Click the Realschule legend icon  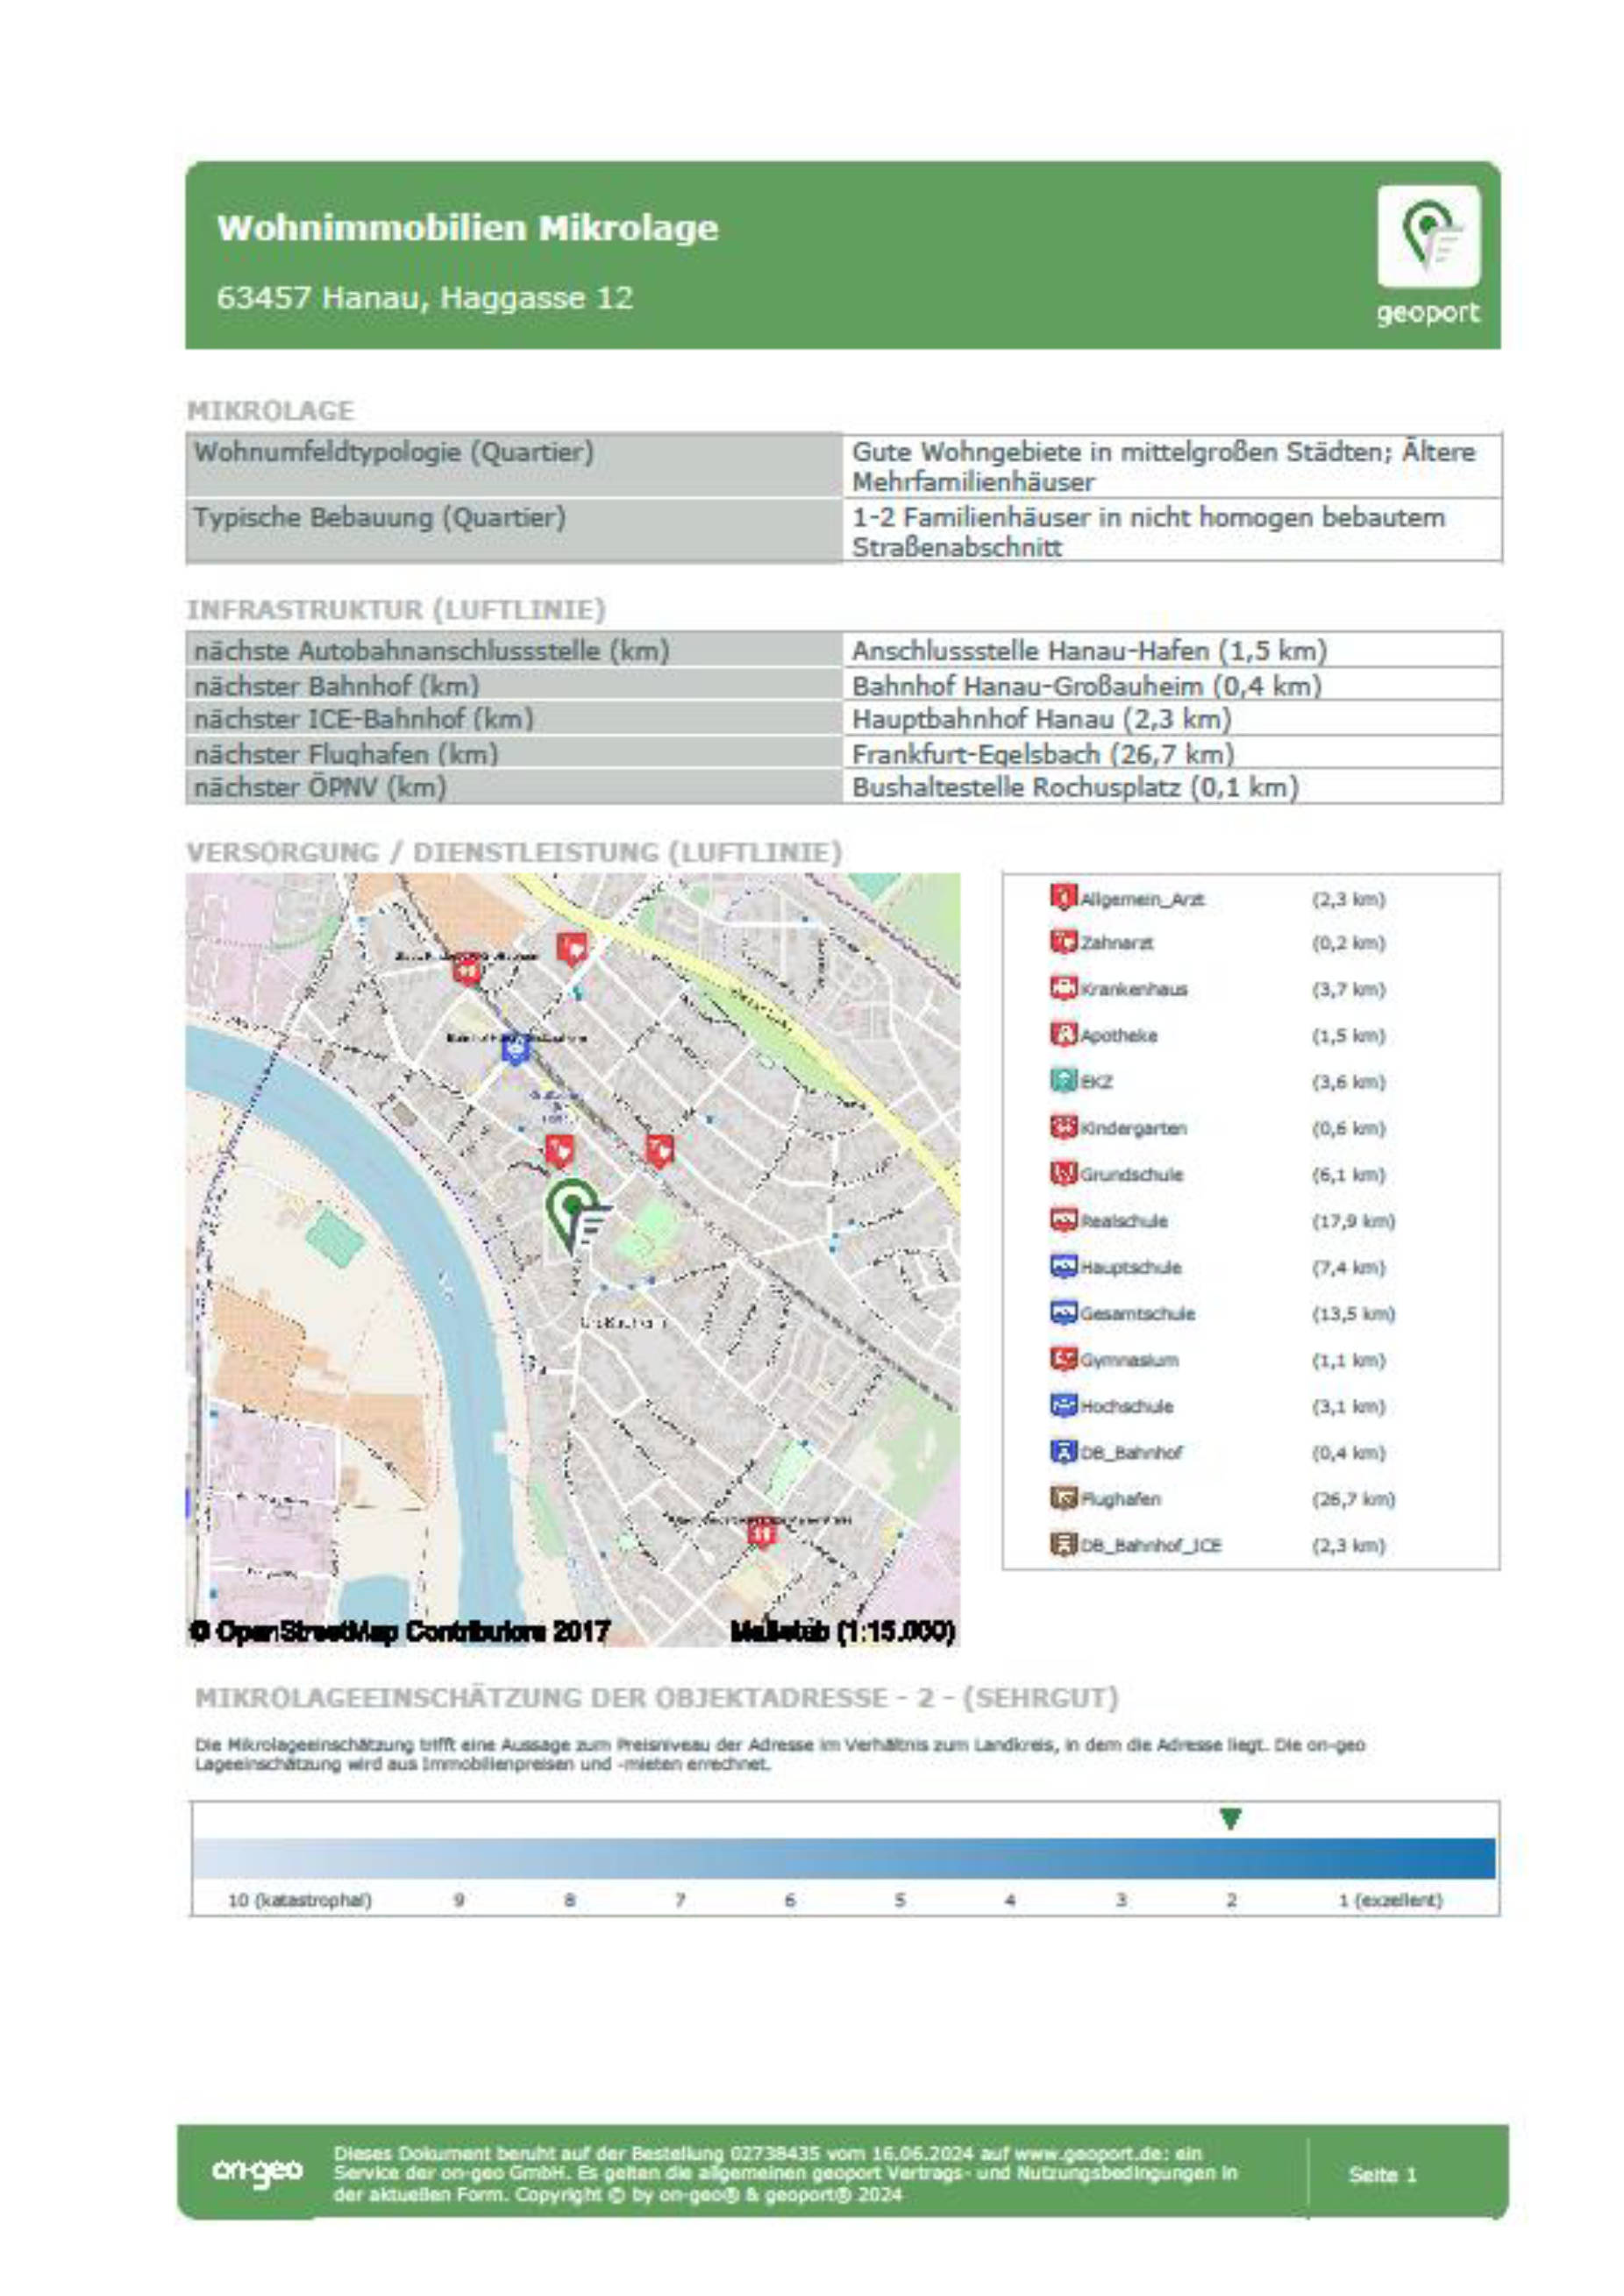pyautogui.click(x=1063, y=1220)
